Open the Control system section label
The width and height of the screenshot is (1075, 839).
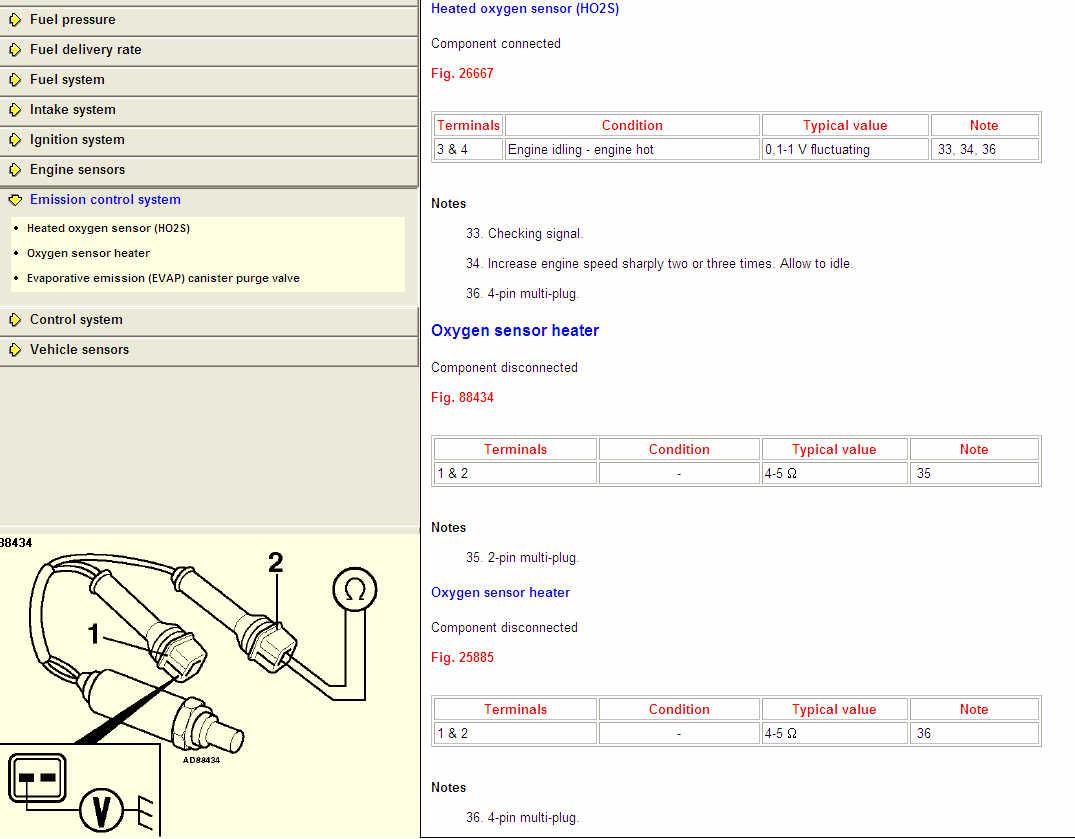click(76, 319)
